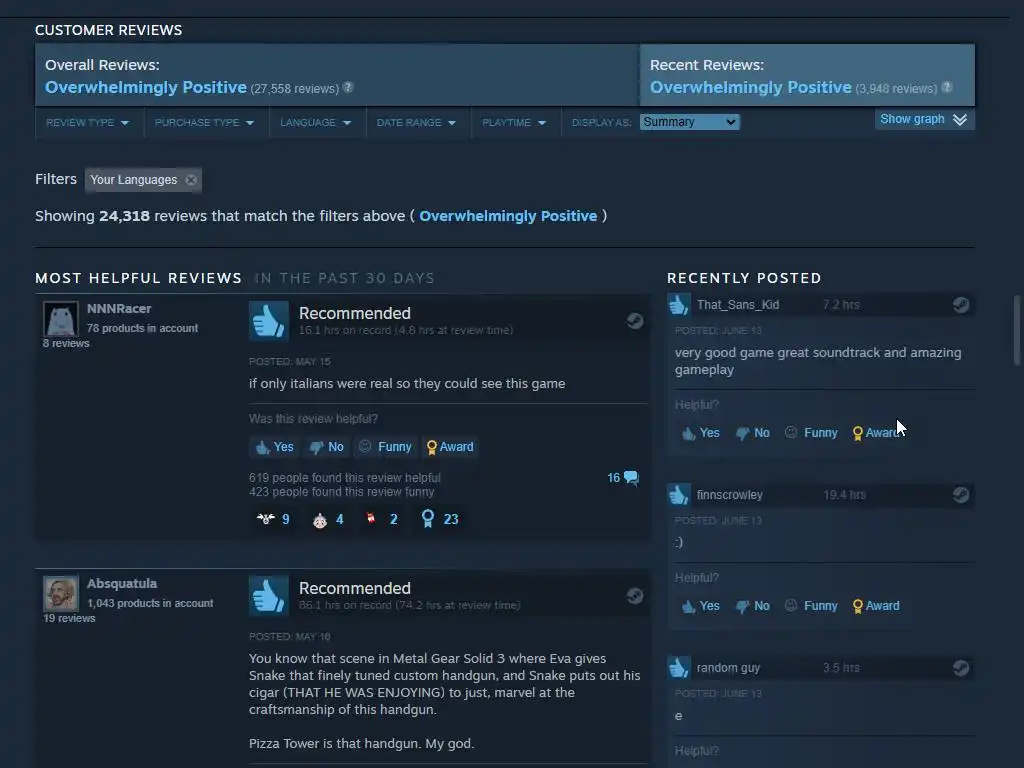Click the page's vertical scrollbar thumb
This screenshot has height=768, width=1024.
tap(1016, 330)
